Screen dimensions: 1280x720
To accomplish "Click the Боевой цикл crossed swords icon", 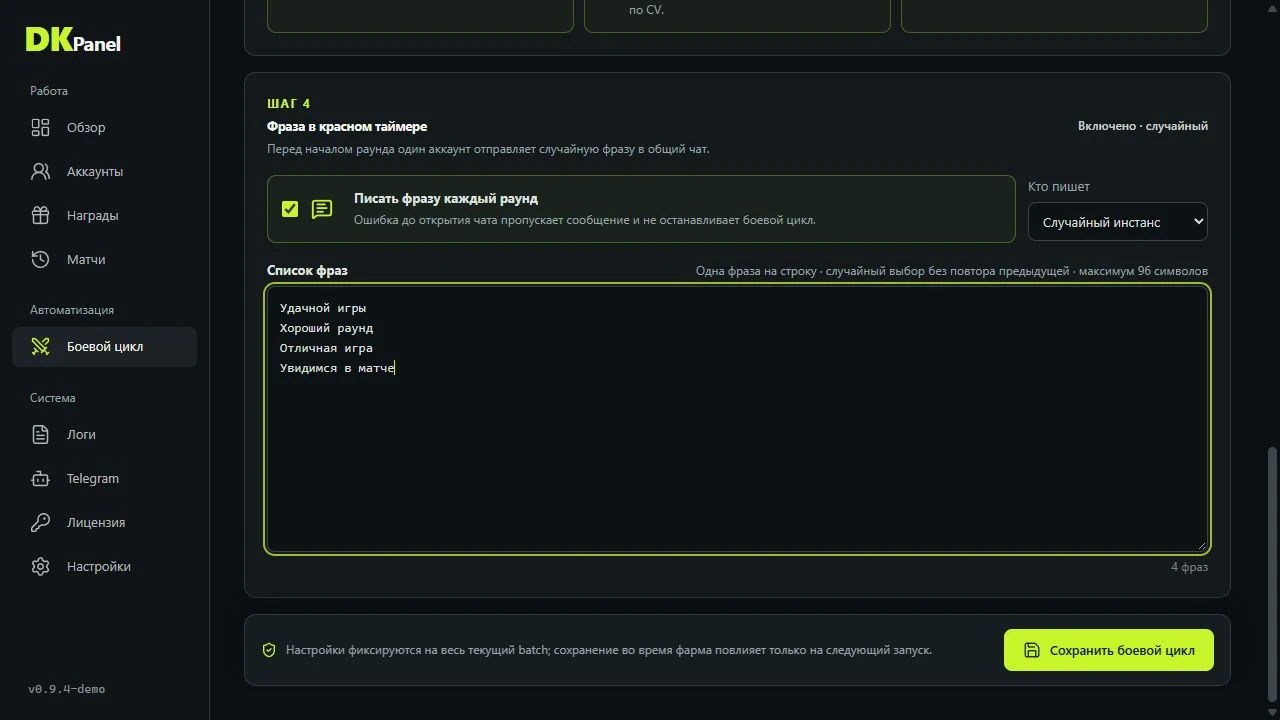I will [40, 346].
